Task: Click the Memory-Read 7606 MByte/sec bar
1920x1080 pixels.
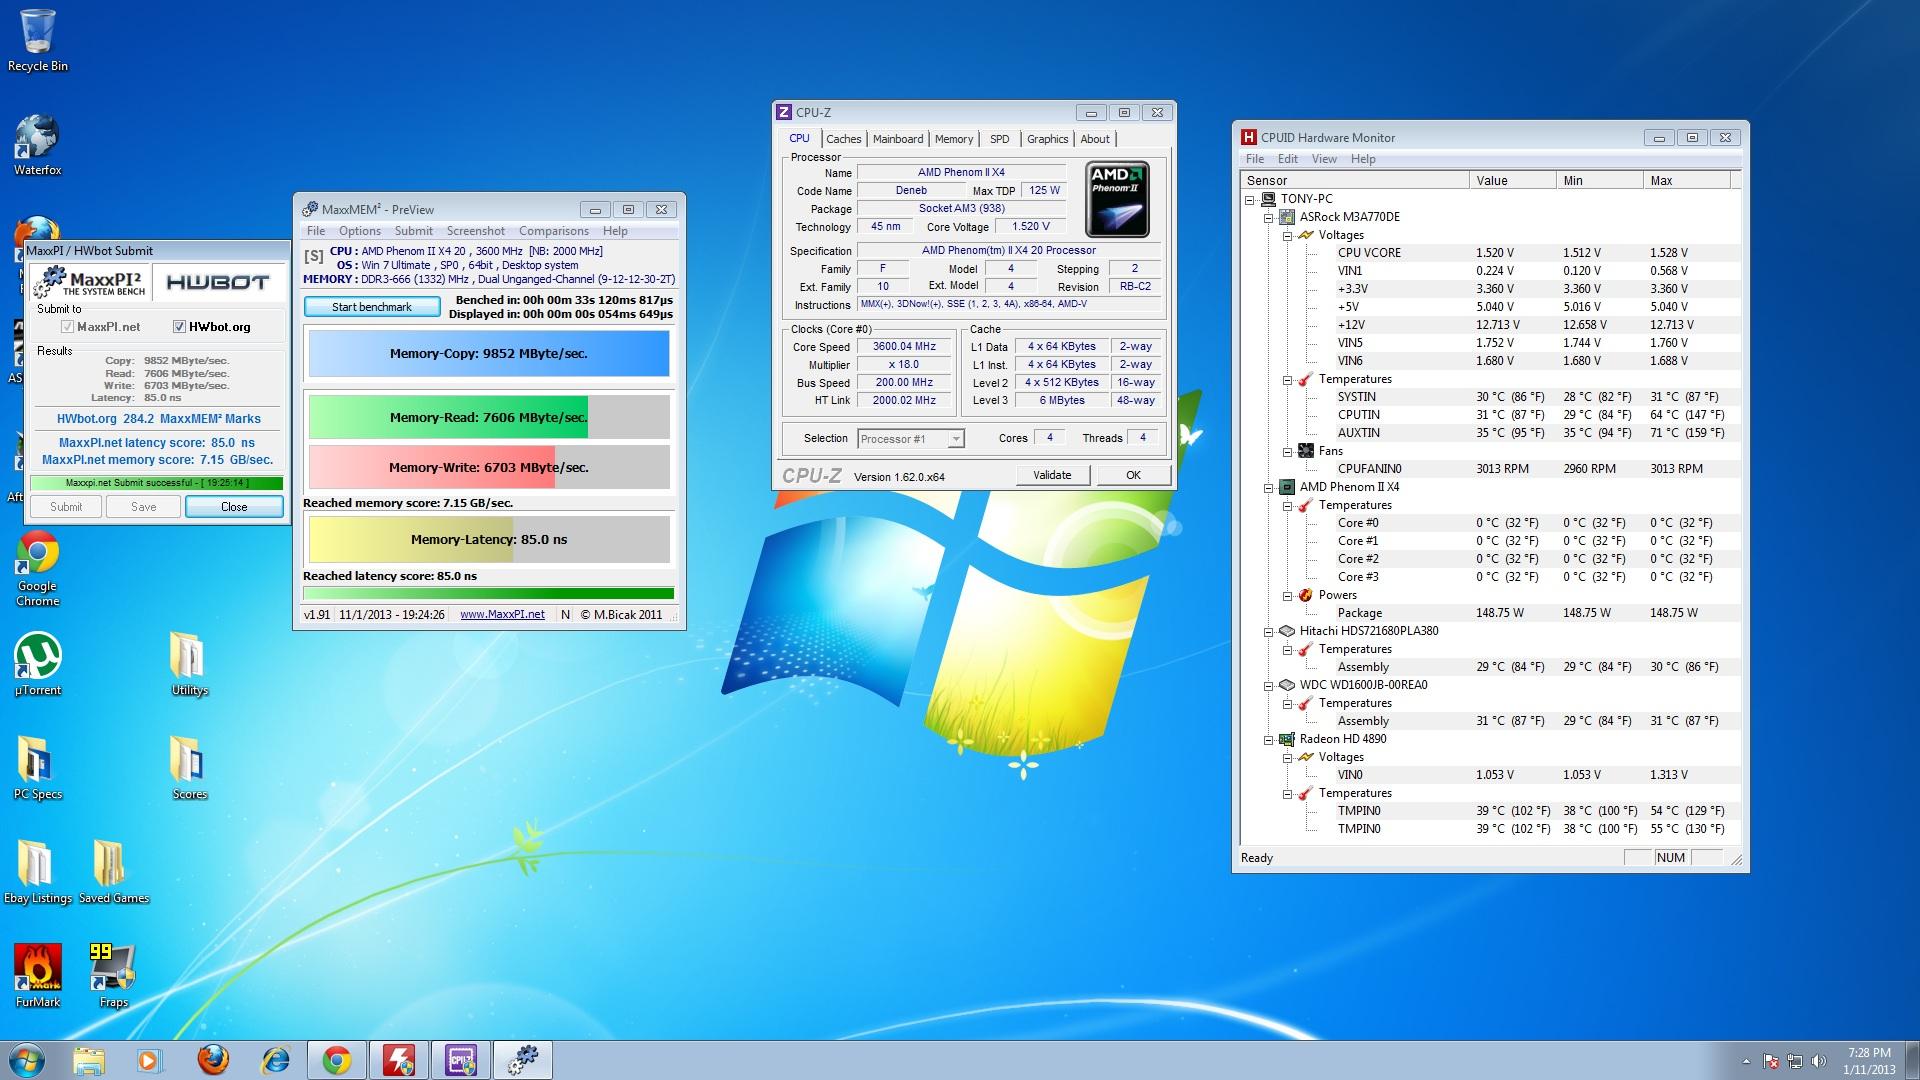Action: pos(489,417)
